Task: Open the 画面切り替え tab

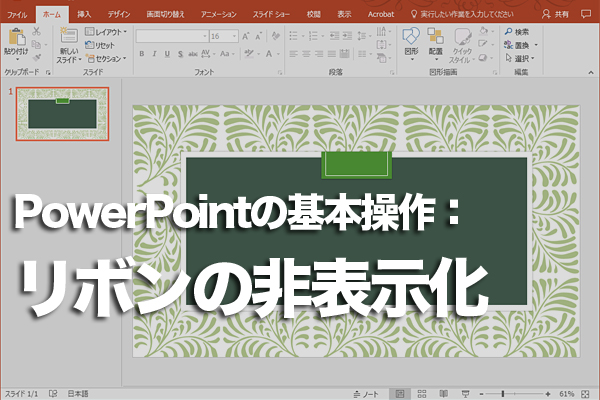Action: [x=165, y=15]
